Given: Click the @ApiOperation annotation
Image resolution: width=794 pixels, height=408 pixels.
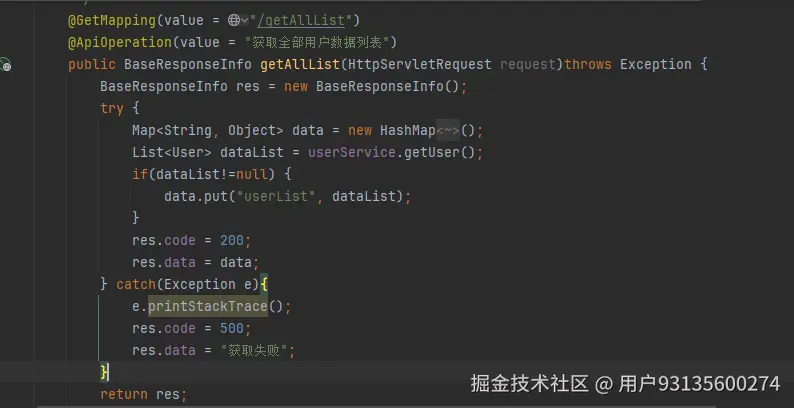Looking at the screenshot, I should tap(121, 43).
